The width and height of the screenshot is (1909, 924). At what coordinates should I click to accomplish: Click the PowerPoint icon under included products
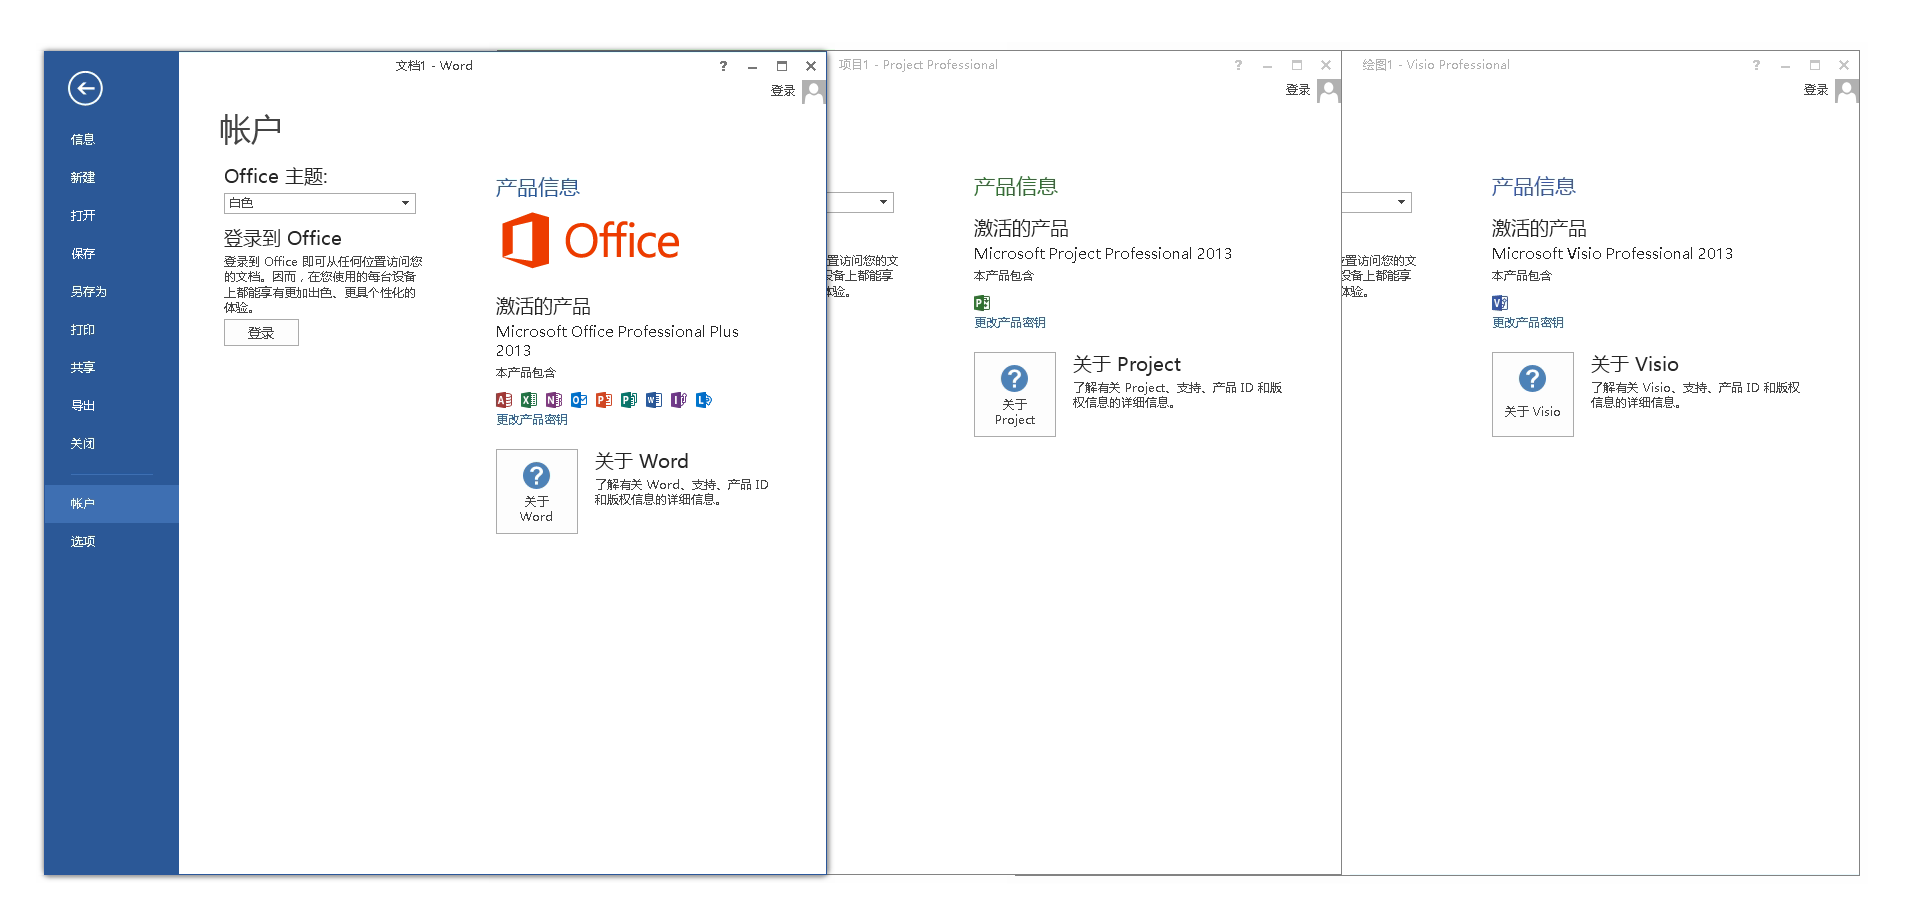coord(604,400)
